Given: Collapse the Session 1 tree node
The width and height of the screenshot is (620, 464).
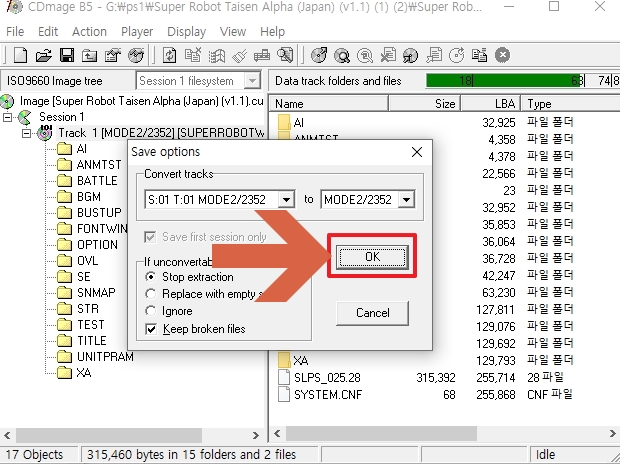Looking at the screenshot, I should tap(7, 117).
